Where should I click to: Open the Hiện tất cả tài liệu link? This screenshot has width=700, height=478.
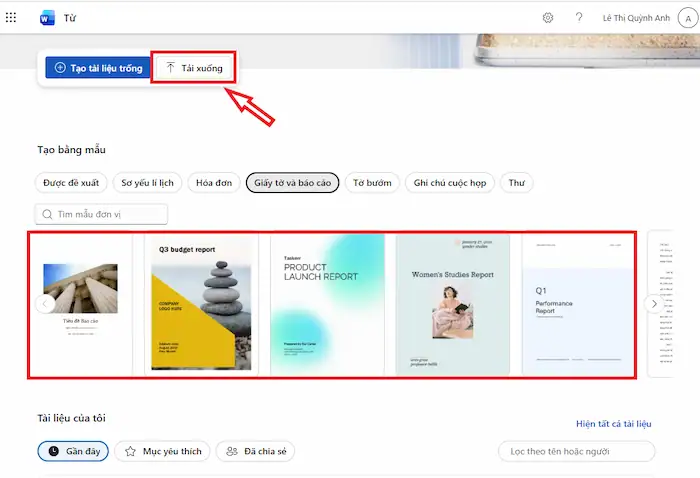[613, 424]
